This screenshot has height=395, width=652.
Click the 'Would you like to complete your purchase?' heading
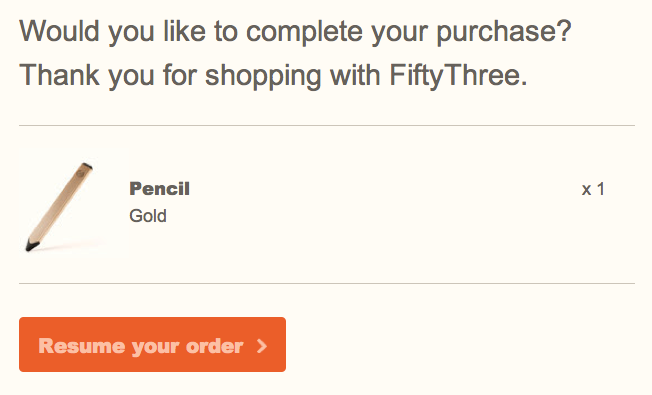click(295, 32)
